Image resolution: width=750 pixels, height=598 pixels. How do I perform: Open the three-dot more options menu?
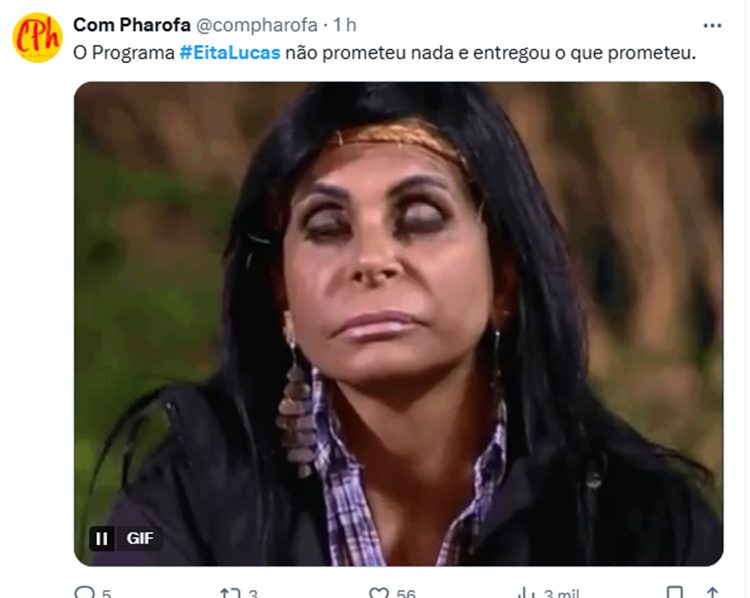point(712,25)
